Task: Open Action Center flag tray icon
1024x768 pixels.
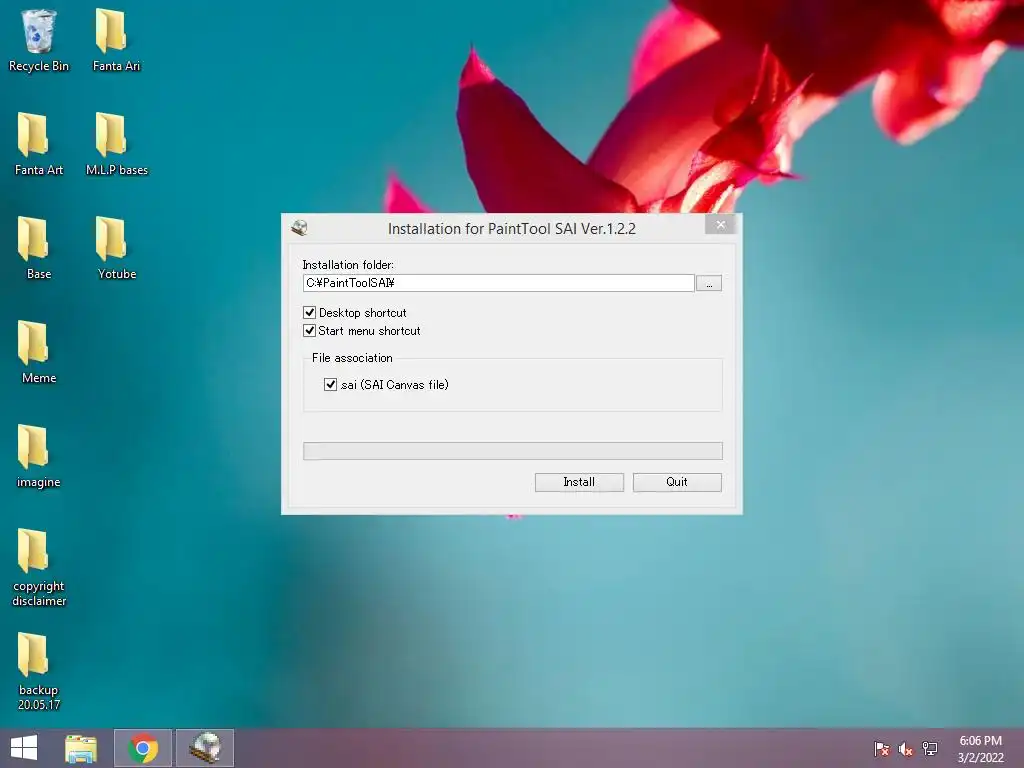Action: point(881,749)
